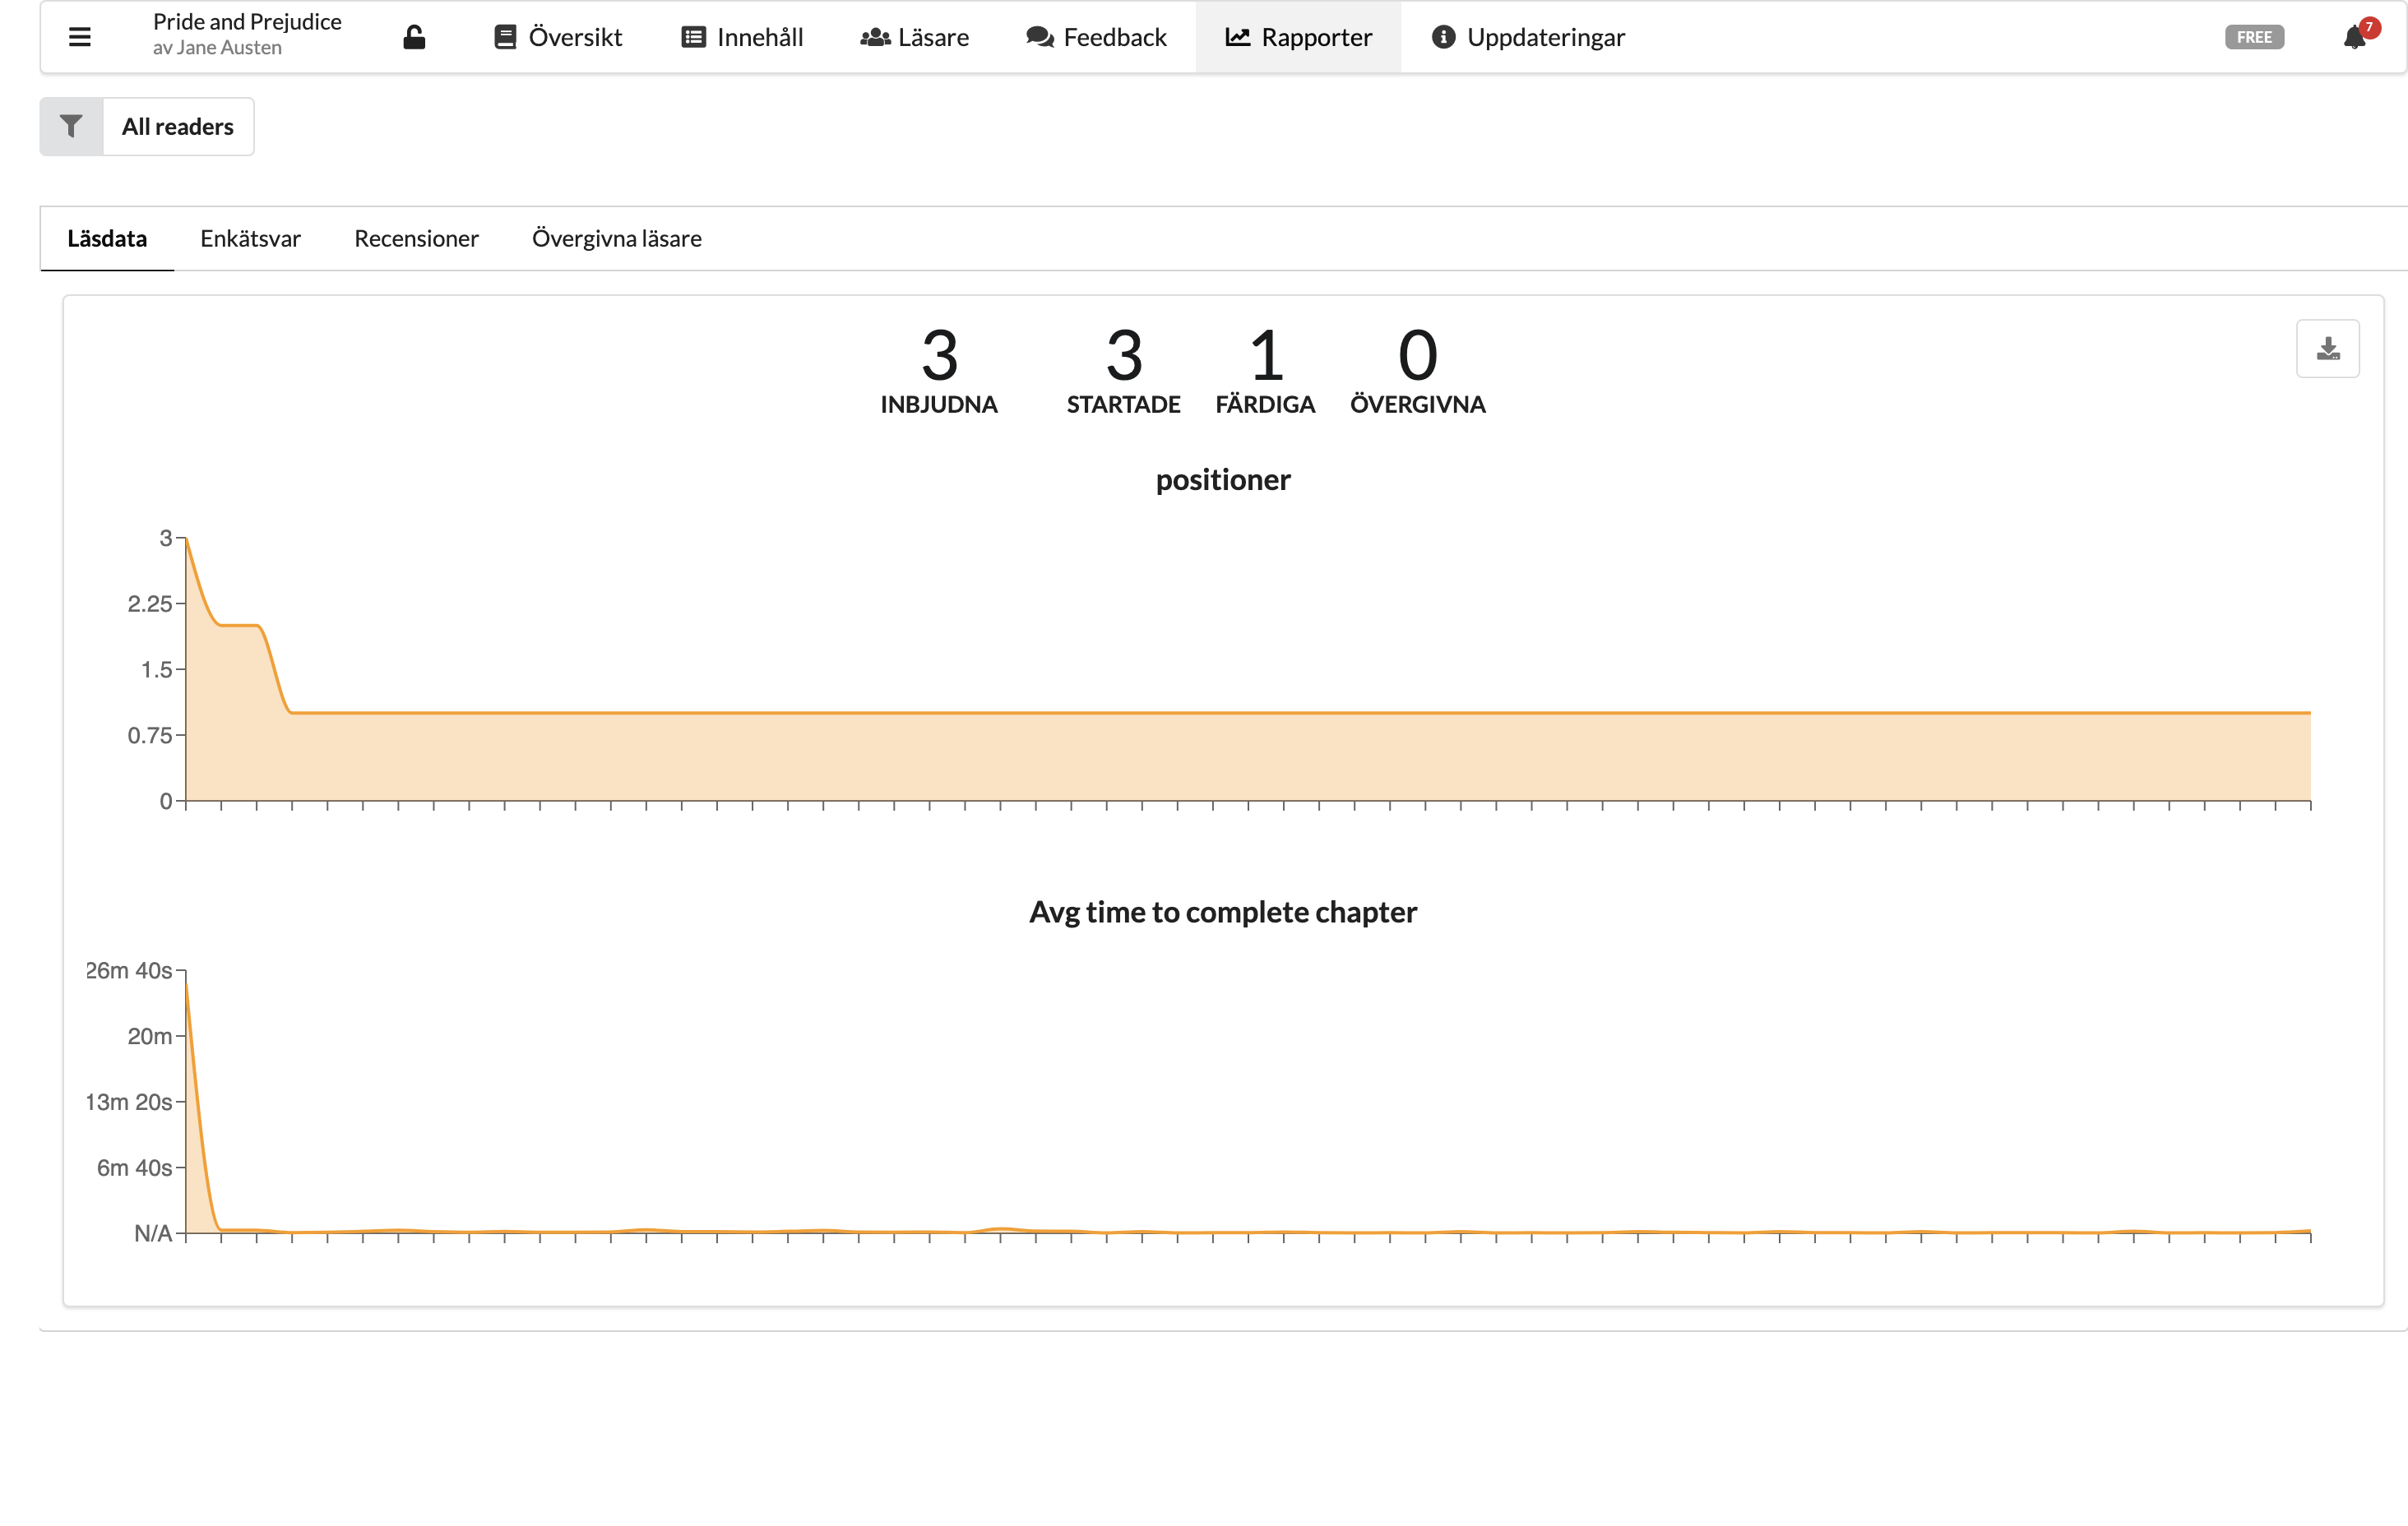2408x1526 pixels.
Task: Open the All readers filter
Action: 178,126
